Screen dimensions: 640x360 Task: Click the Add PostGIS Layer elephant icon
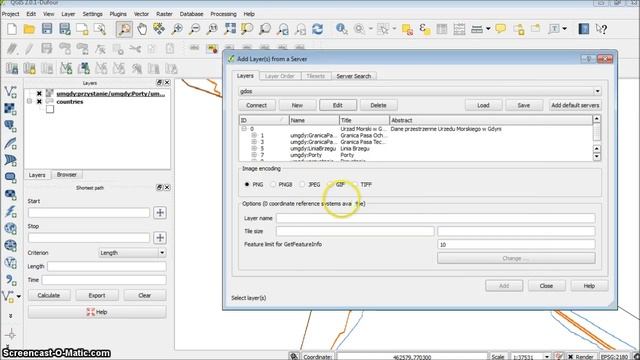pyautogui.click(x=10, y=126)
